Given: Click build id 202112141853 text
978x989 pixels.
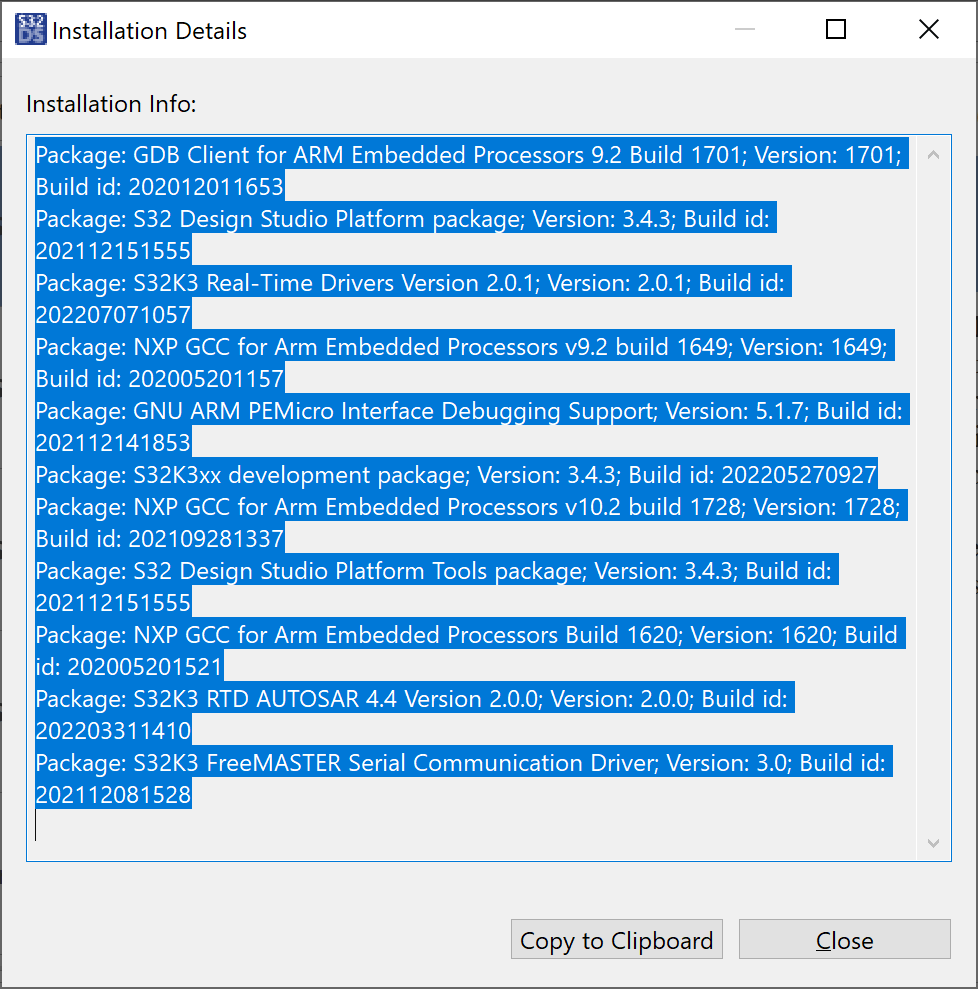Looking at the screenshot, I should (x=113, y=443).
